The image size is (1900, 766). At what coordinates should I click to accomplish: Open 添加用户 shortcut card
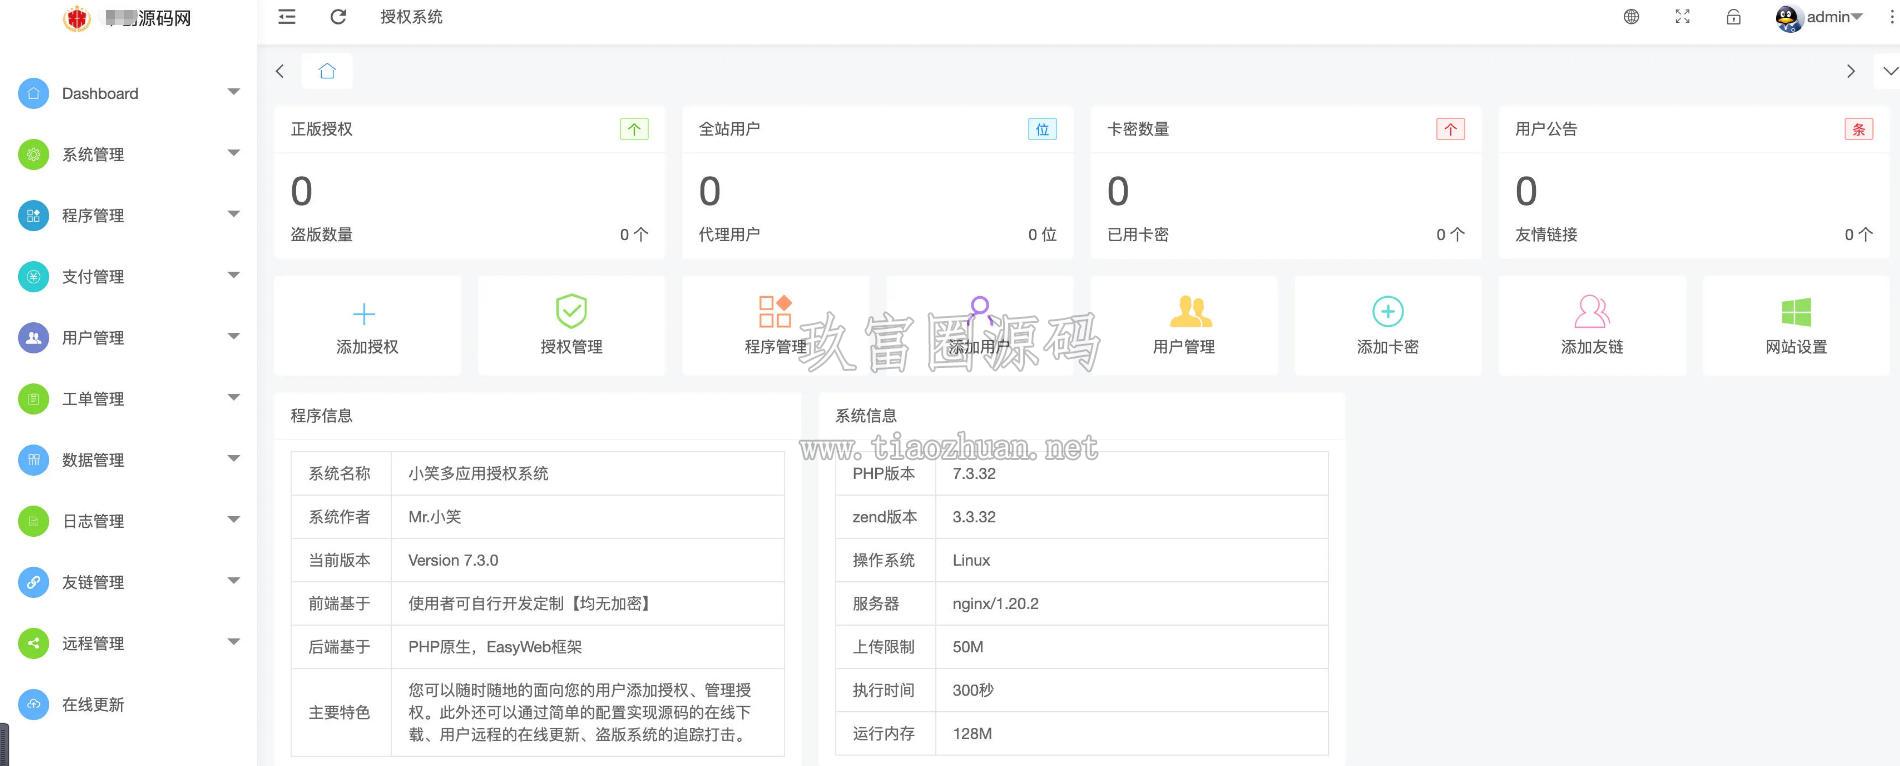click(x=979, y=326)
